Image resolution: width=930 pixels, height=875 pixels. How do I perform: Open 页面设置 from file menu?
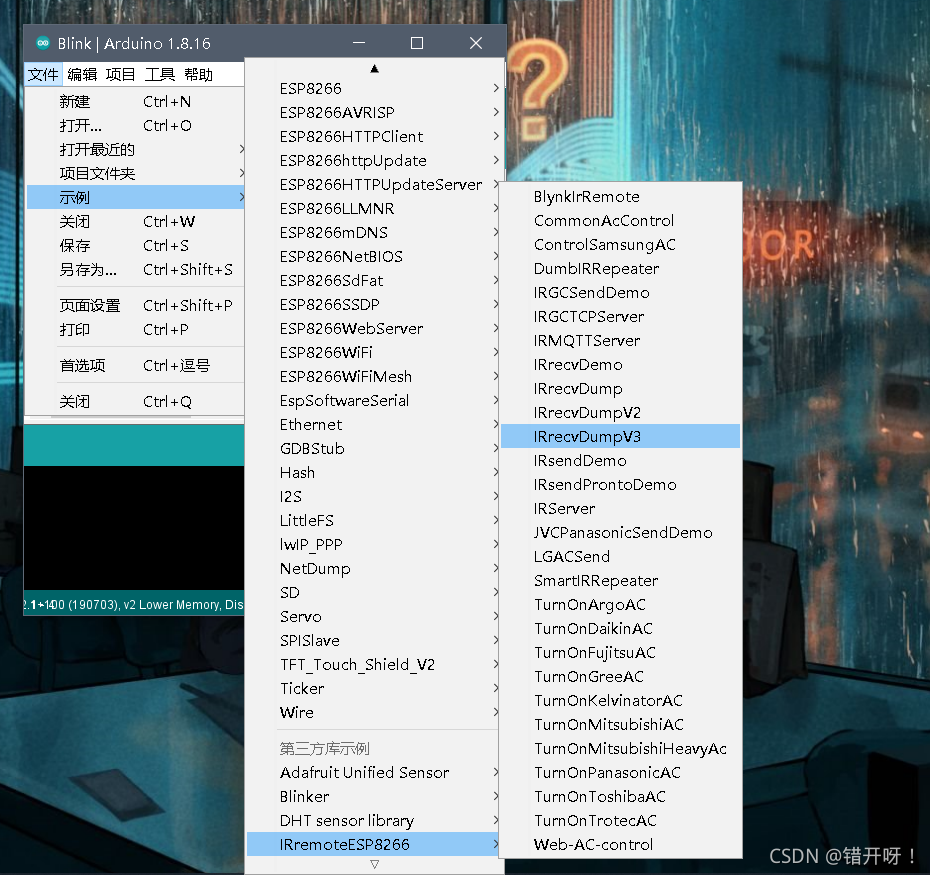click(x=135, y=306)
